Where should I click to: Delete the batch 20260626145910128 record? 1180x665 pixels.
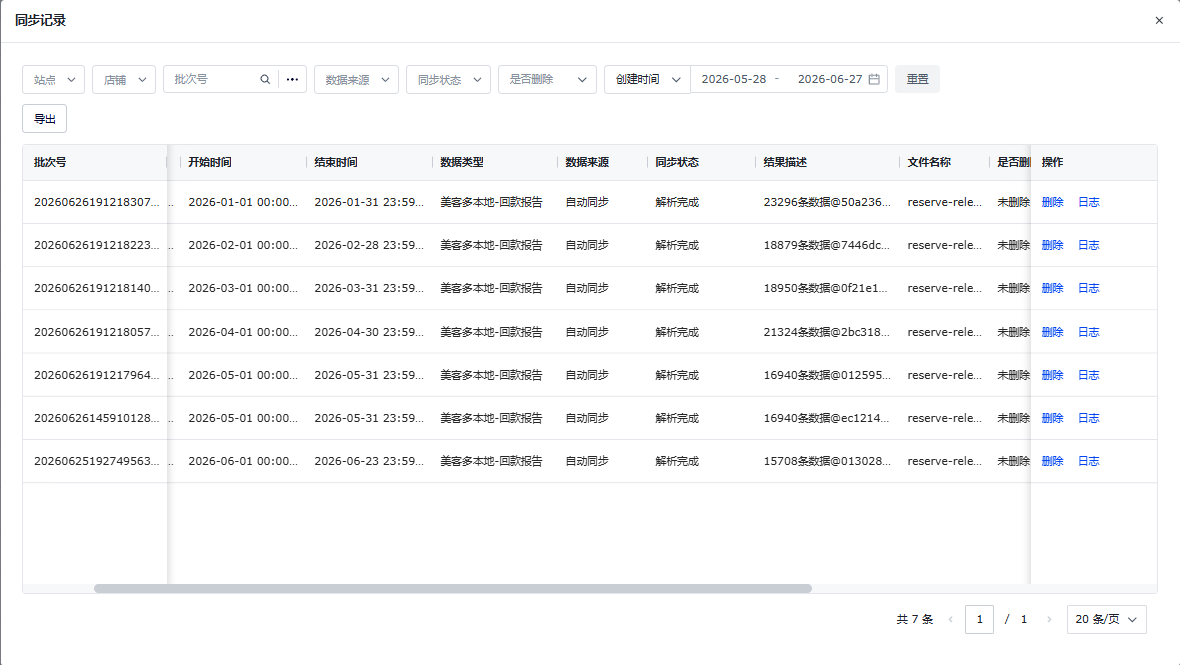tap(1052, 418)
